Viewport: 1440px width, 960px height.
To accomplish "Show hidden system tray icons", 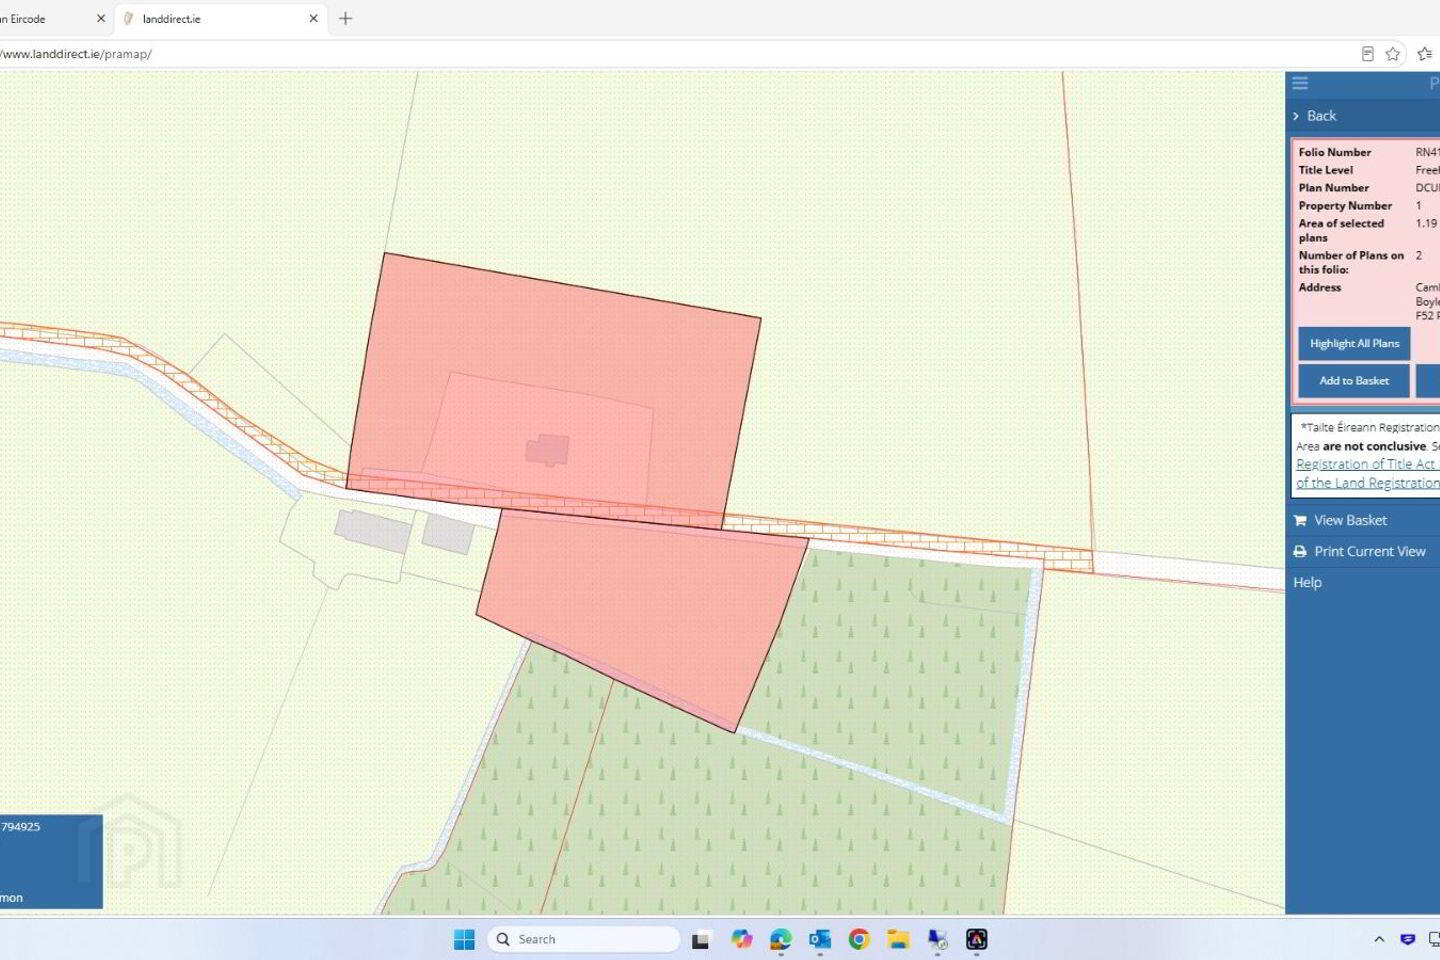I will 1379,939.
